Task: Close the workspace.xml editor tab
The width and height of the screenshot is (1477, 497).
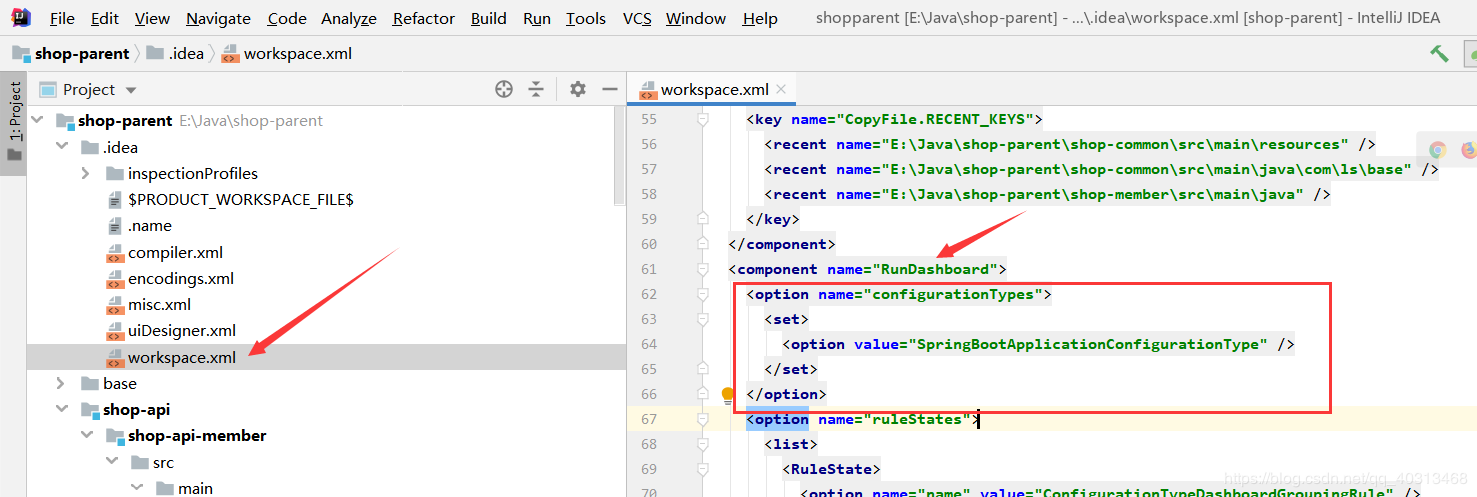Action: tap(782, 89)
